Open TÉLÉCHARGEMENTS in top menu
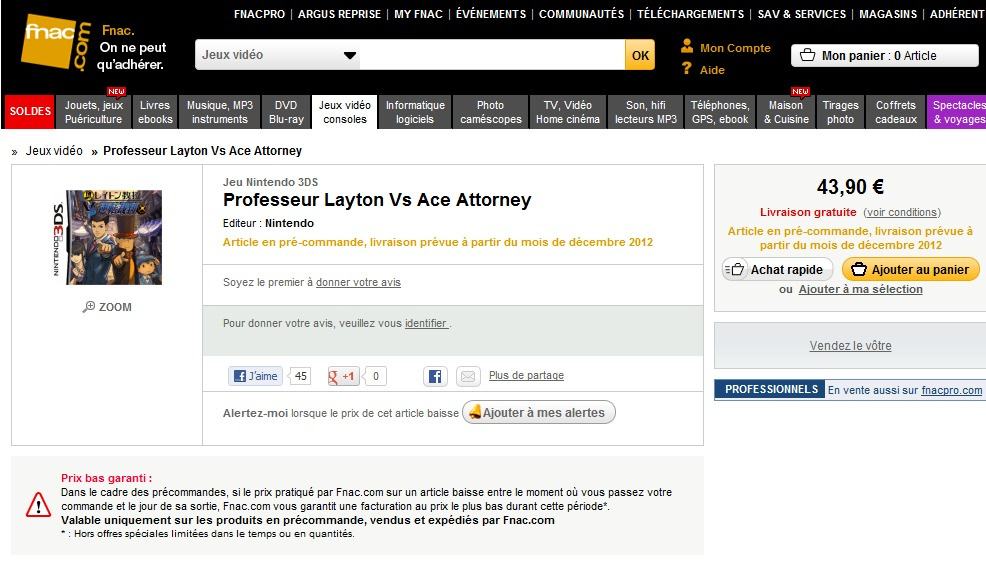 [690, 14]
